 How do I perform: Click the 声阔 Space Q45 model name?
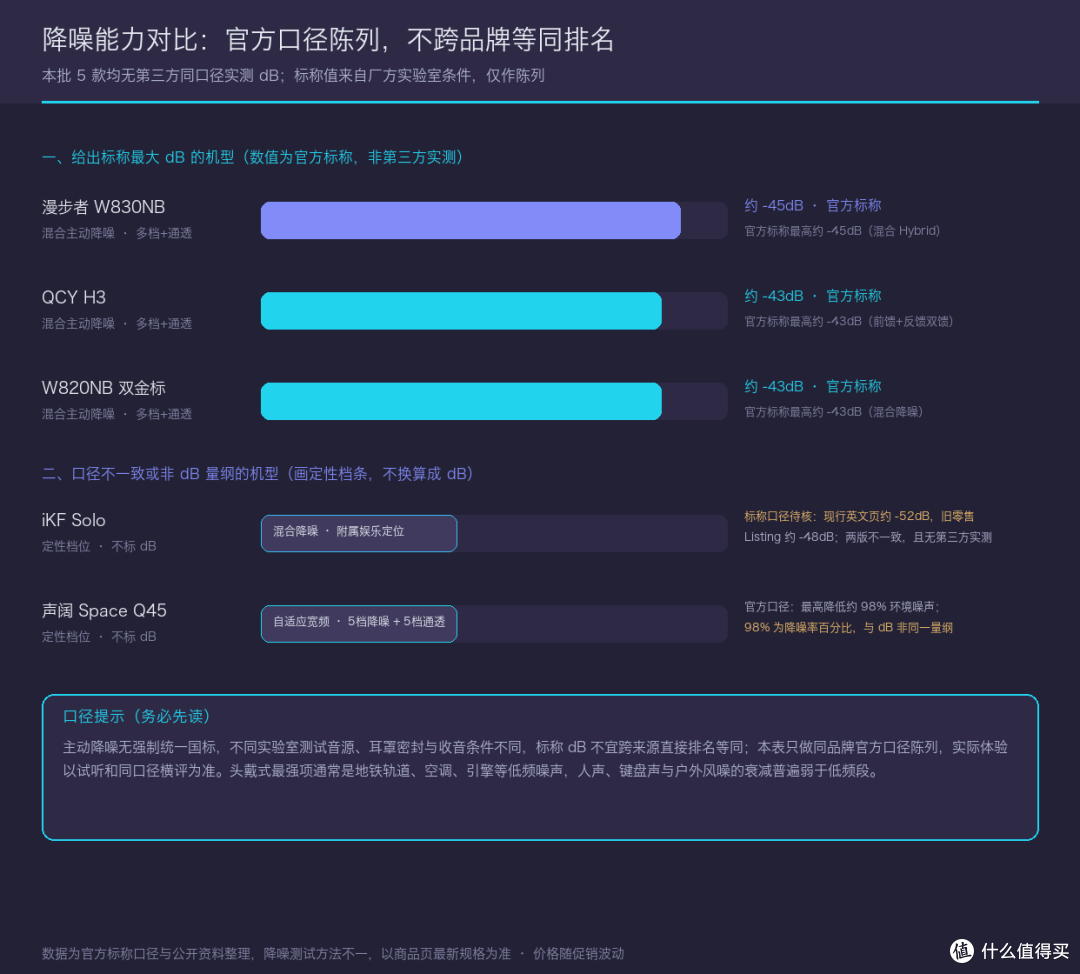click(x=104, y=610)
